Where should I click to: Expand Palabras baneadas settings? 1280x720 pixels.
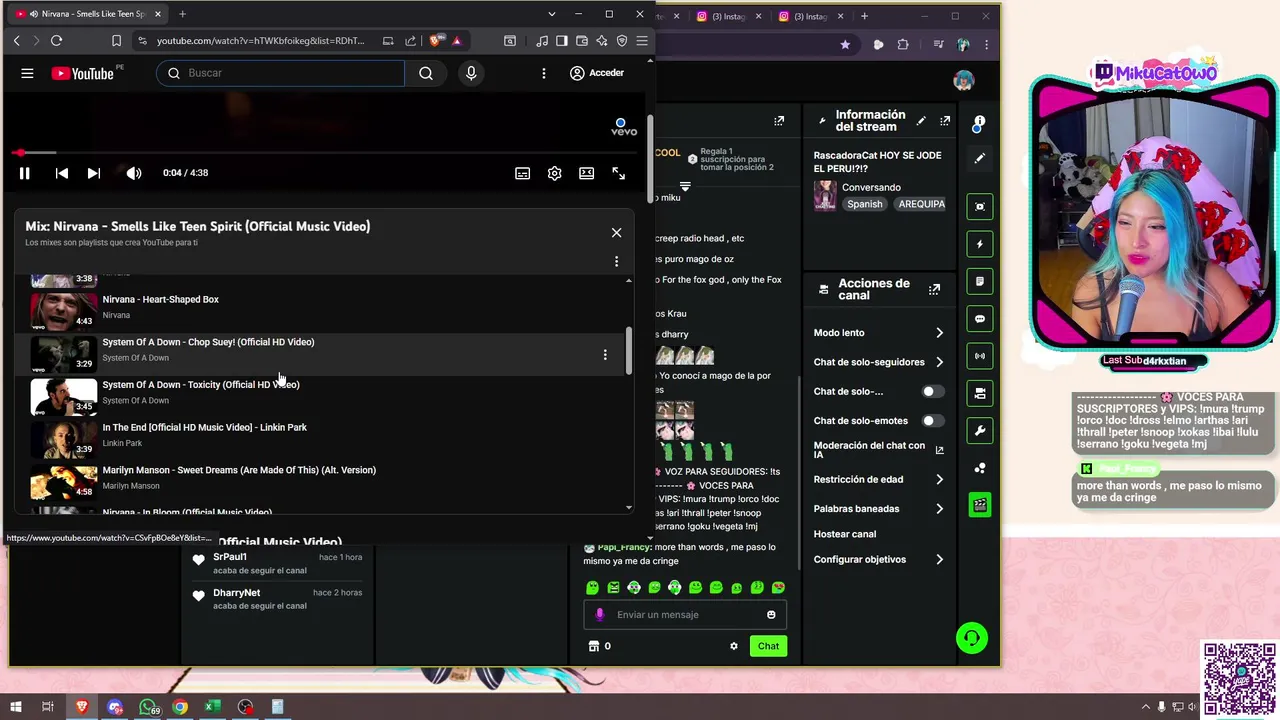[x=939, y=509]
